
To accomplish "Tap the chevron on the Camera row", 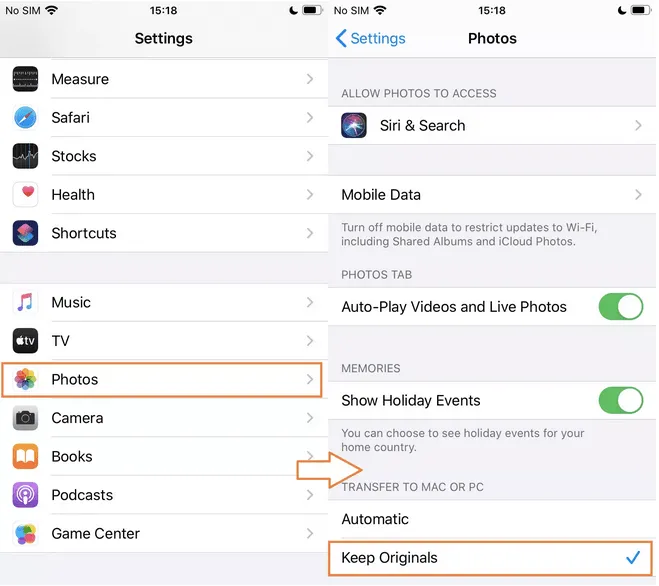I will [310, 418].
